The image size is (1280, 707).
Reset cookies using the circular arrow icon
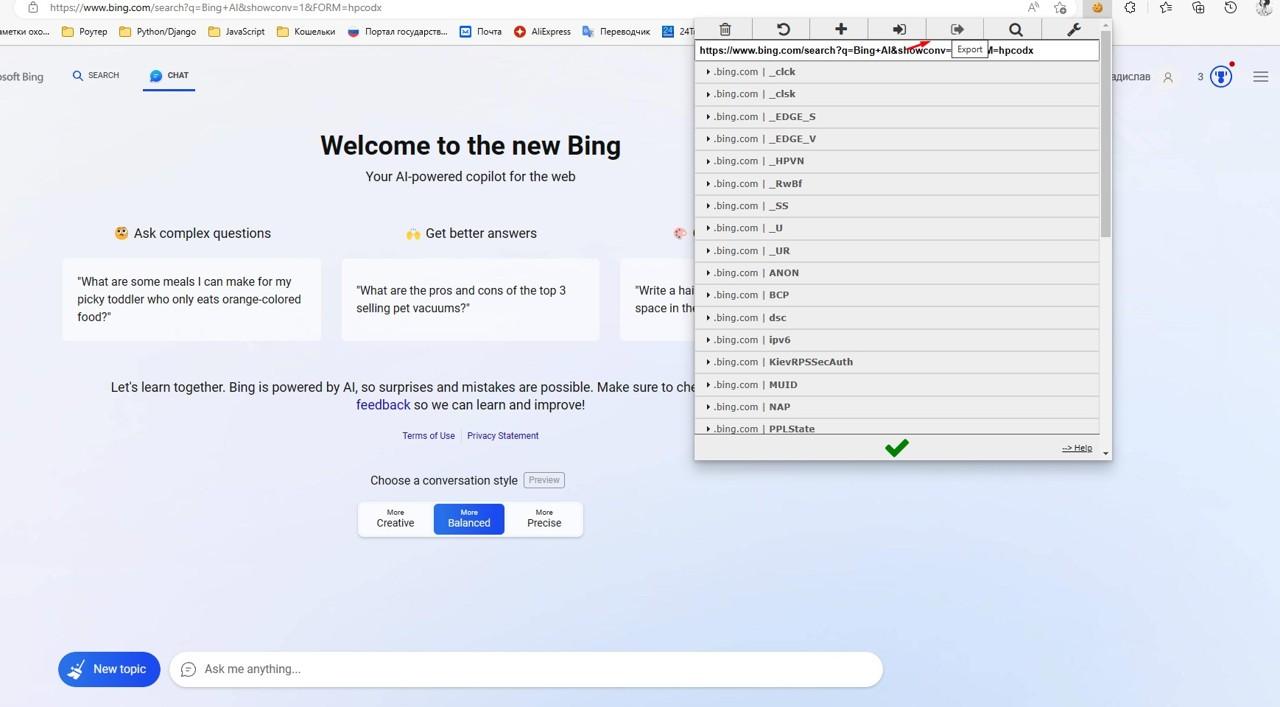(x=783, y=29)
